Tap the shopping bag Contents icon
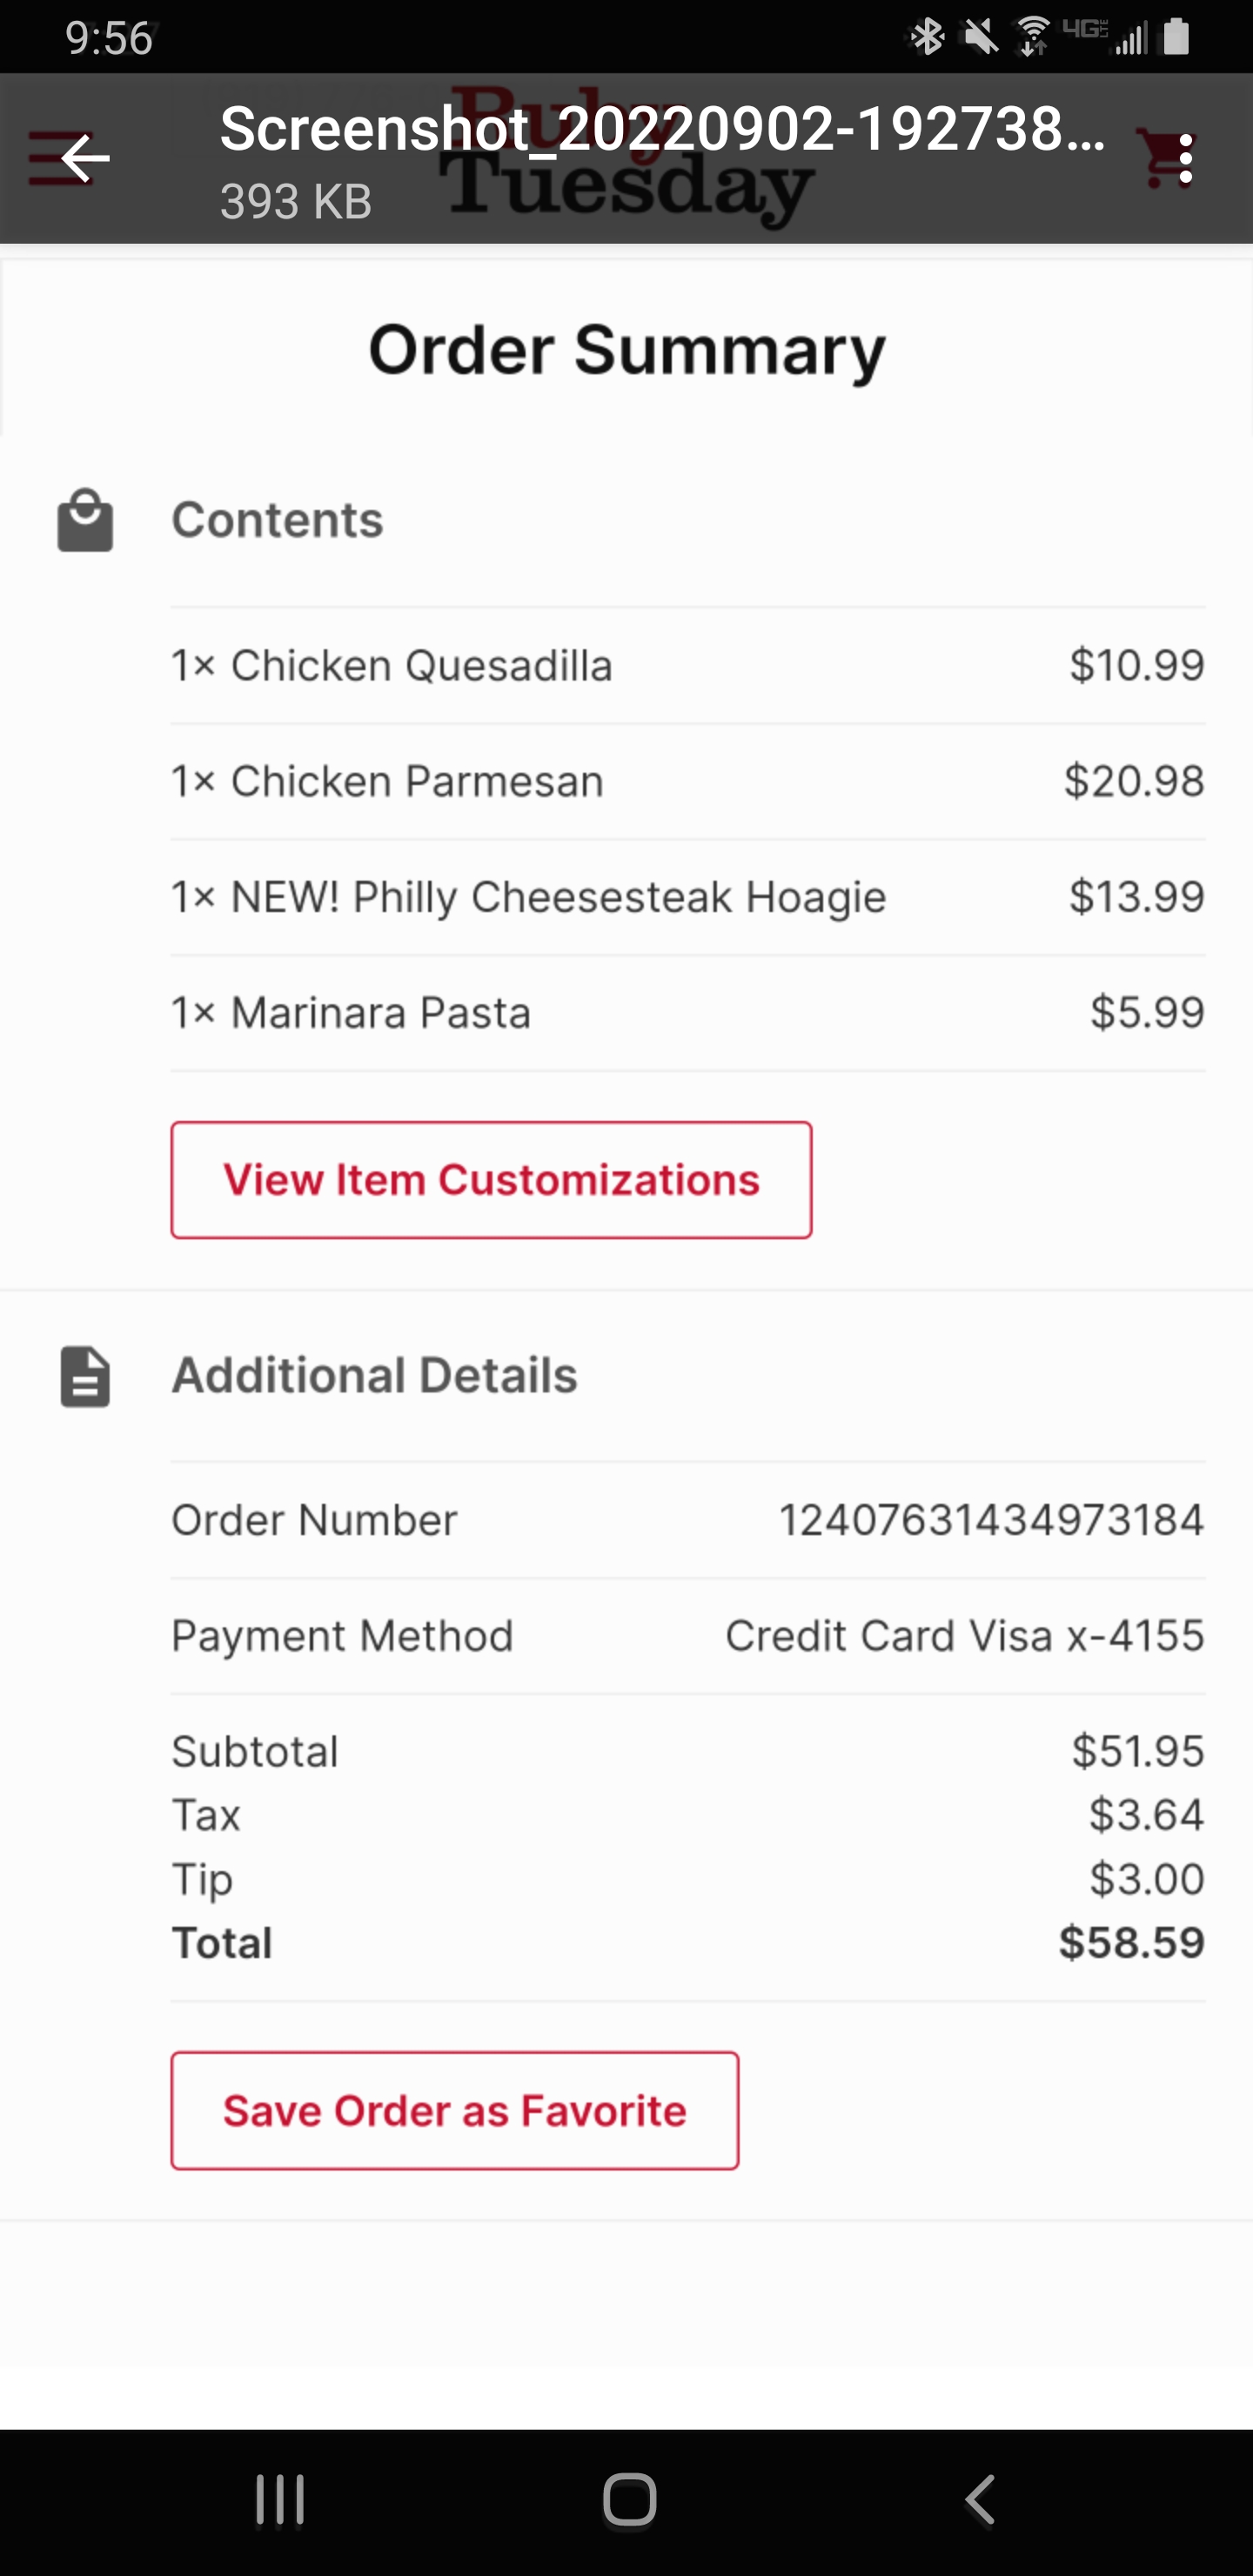The width and height of the screenshot is (1253, 2576). point(85,520)
